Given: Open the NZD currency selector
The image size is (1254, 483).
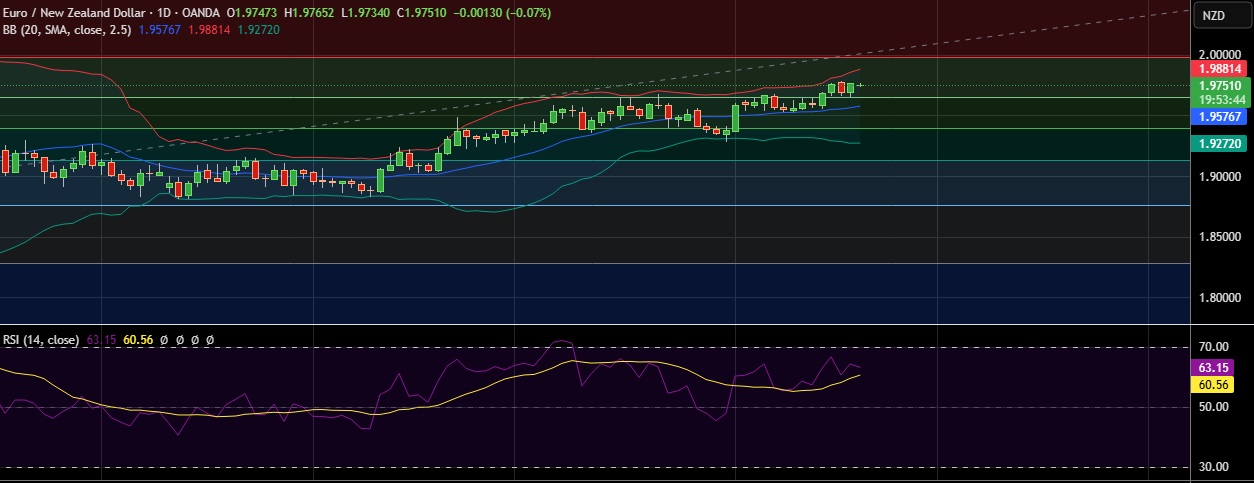Looking at the screenshot, I should coord(1213,15).
